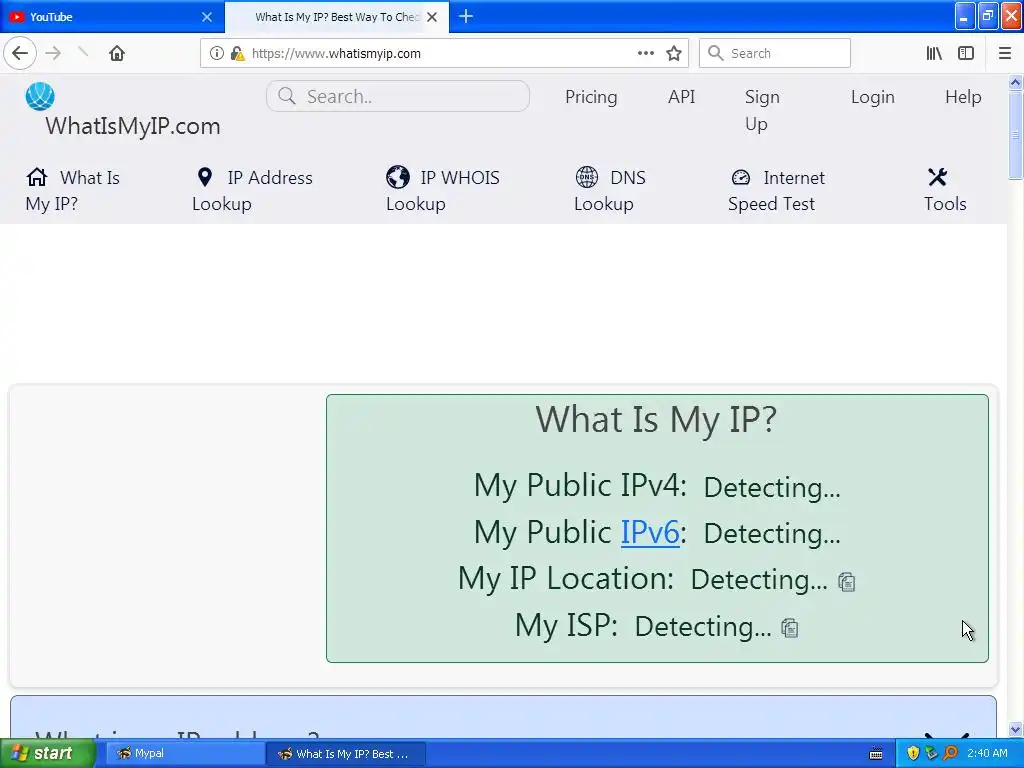This screenshot has width=1024, height=768.
Task: Go to the browser home page icon
Action: [x=117, y=53]
